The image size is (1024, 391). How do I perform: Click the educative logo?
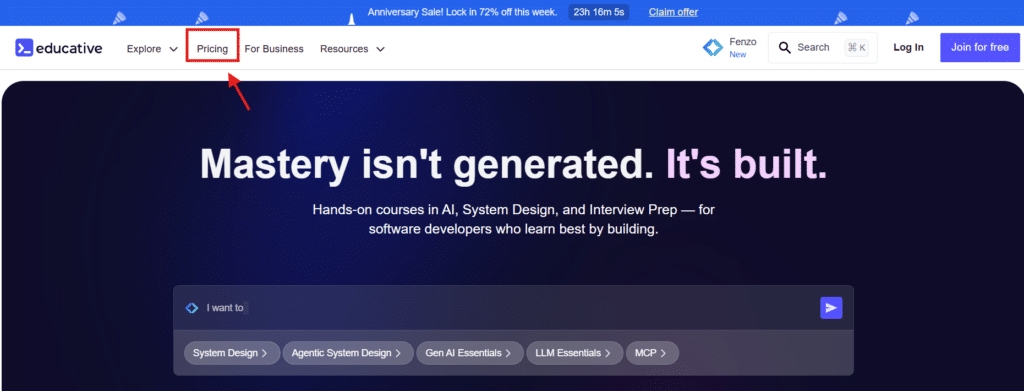tap(59, 48)
